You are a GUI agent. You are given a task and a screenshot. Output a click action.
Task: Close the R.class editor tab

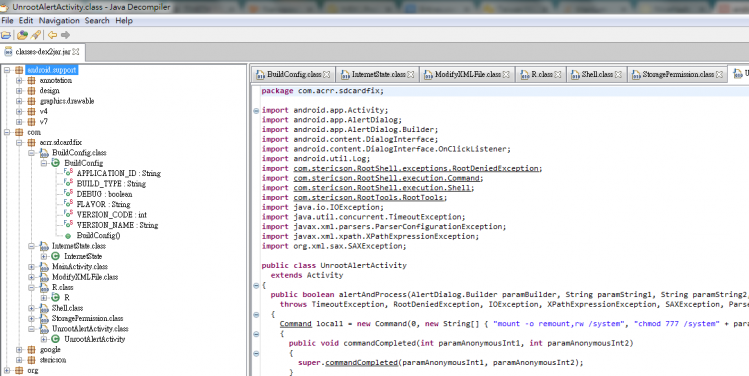pos(557,75)
